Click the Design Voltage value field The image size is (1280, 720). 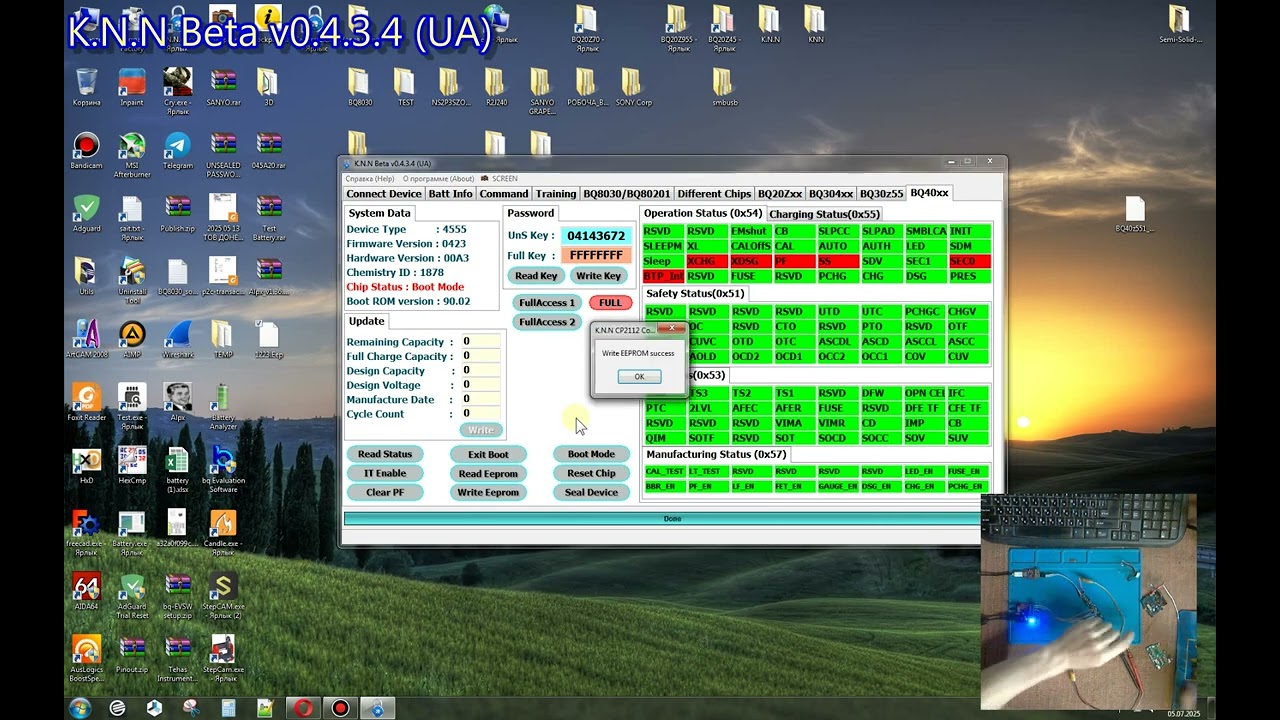pyautogui.click(x=480, y=385)
